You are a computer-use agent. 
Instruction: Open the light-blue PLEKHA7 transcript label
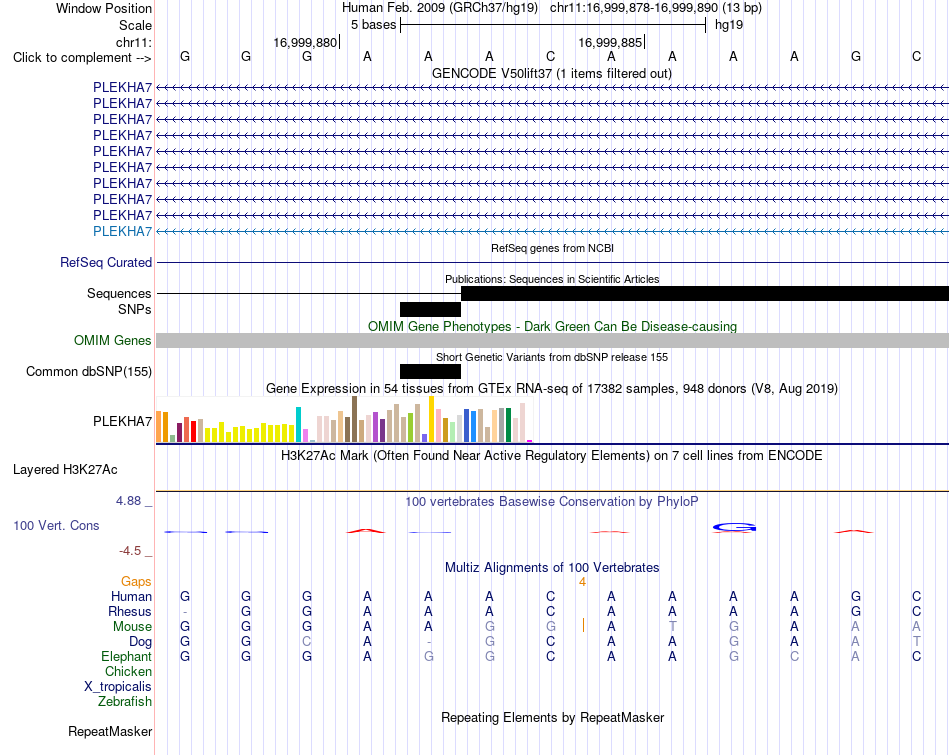pos(122,231)
